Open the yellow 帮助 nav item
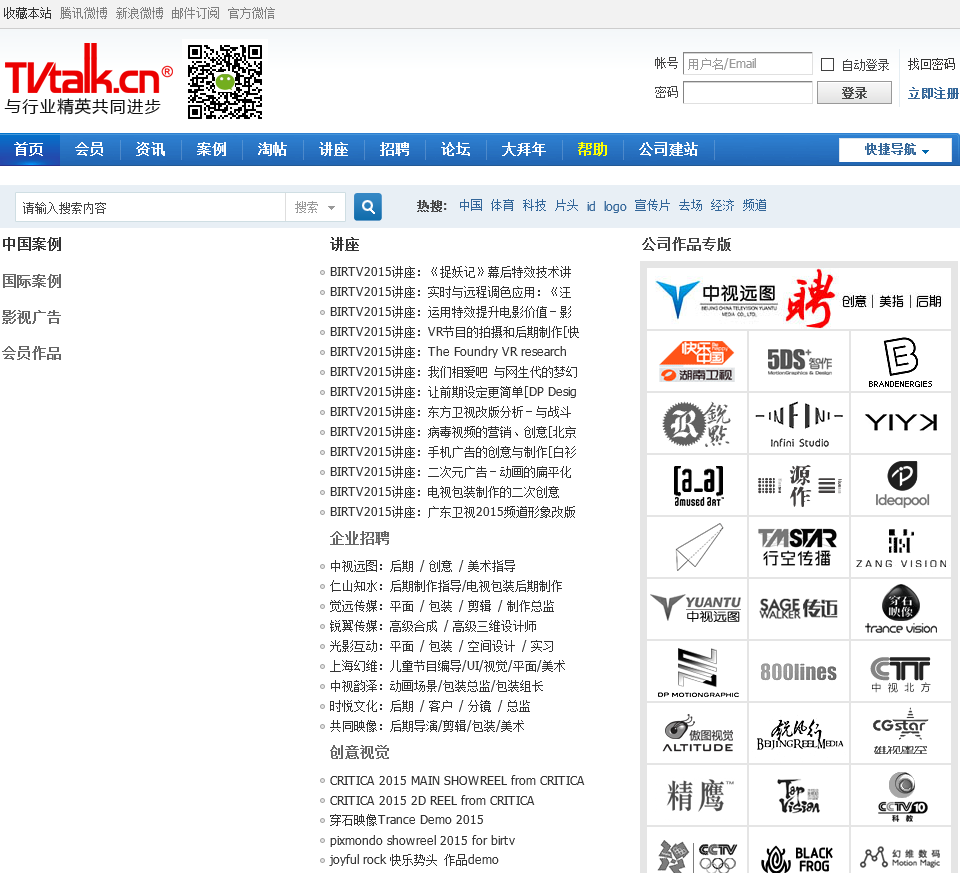This screenshot has height=873, width=960. (593, 149)
